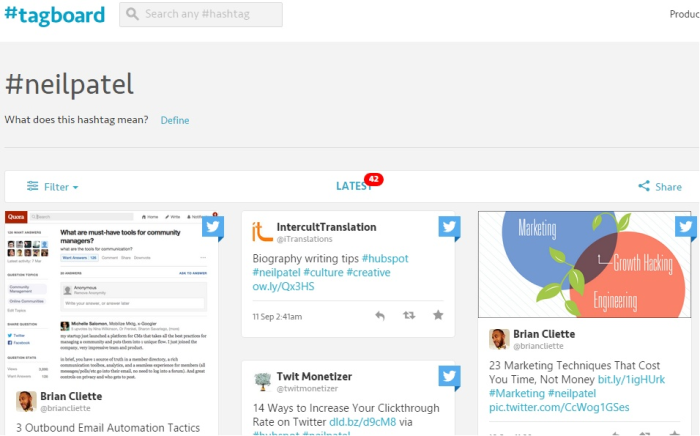Click the Twitter badge on the IntercultTranslation card
Screen dimensions: 700x436
449,228
